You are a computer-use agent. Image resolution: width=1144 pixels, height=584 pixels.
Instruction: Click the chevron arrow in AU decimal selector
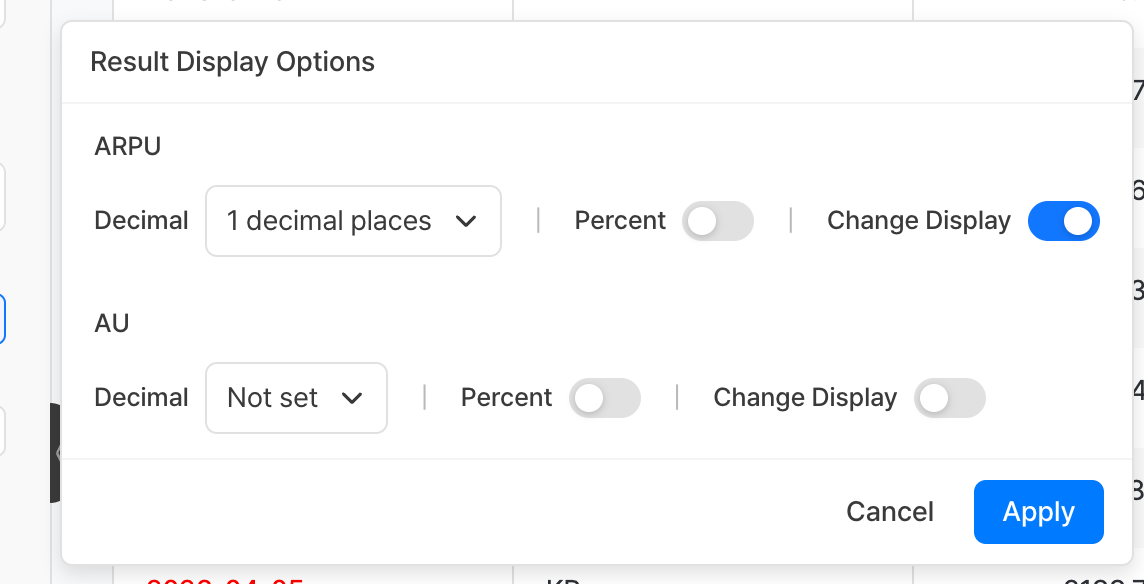[x=352, y=398]
